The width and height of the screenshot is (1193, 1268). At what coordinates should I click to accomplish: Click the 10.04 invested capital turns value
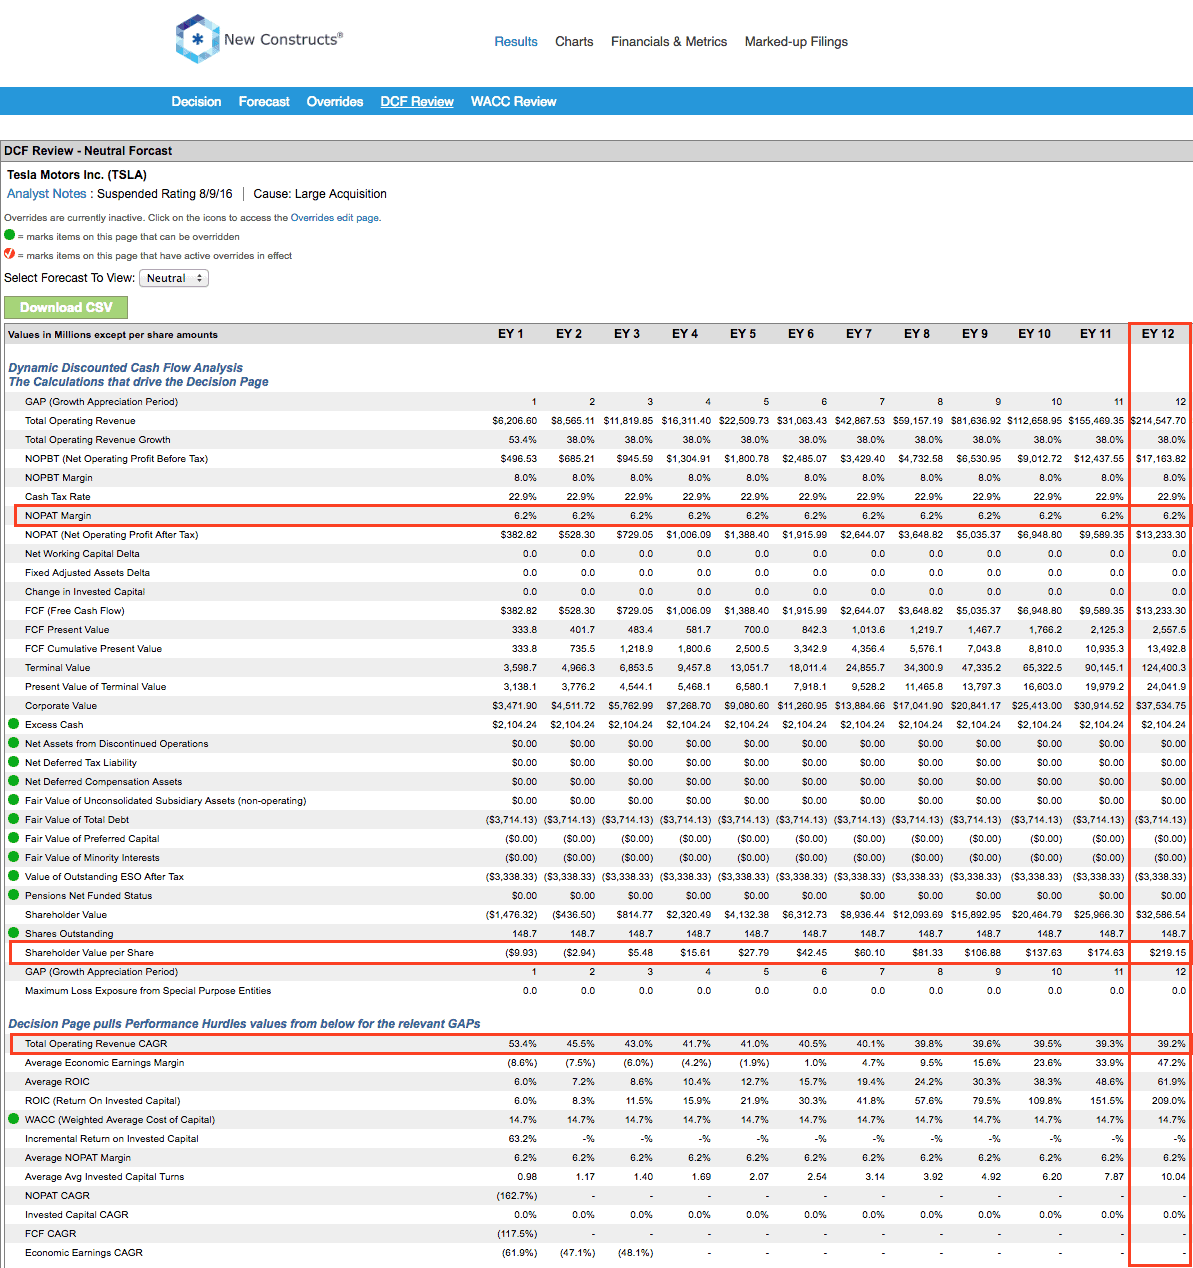(1174, 1177)
